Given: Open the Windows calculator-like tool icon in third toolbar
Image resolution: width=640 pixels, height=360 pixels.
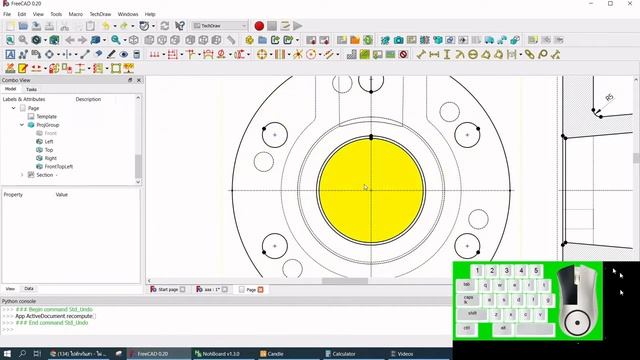Looking at the screenshot, I should (x=137, y=54).
